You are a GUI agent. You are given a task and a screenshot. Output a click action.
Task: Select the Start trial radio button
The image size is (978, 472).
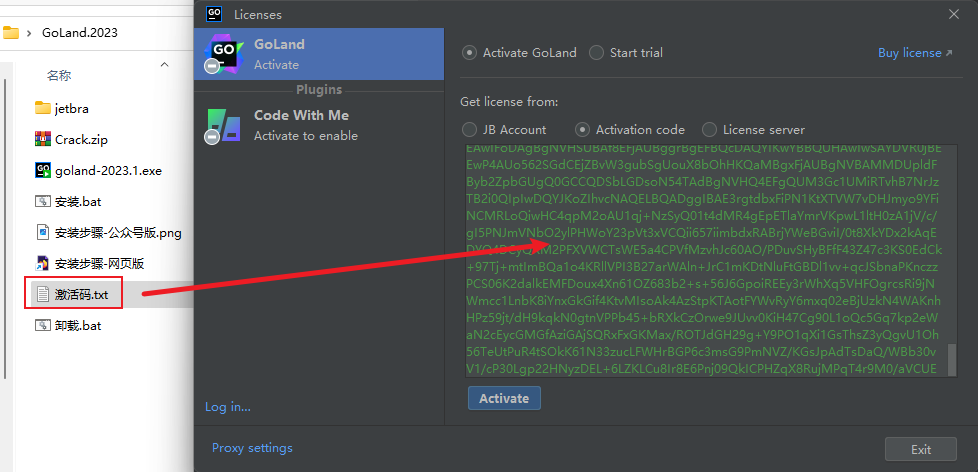coord(596,53)
